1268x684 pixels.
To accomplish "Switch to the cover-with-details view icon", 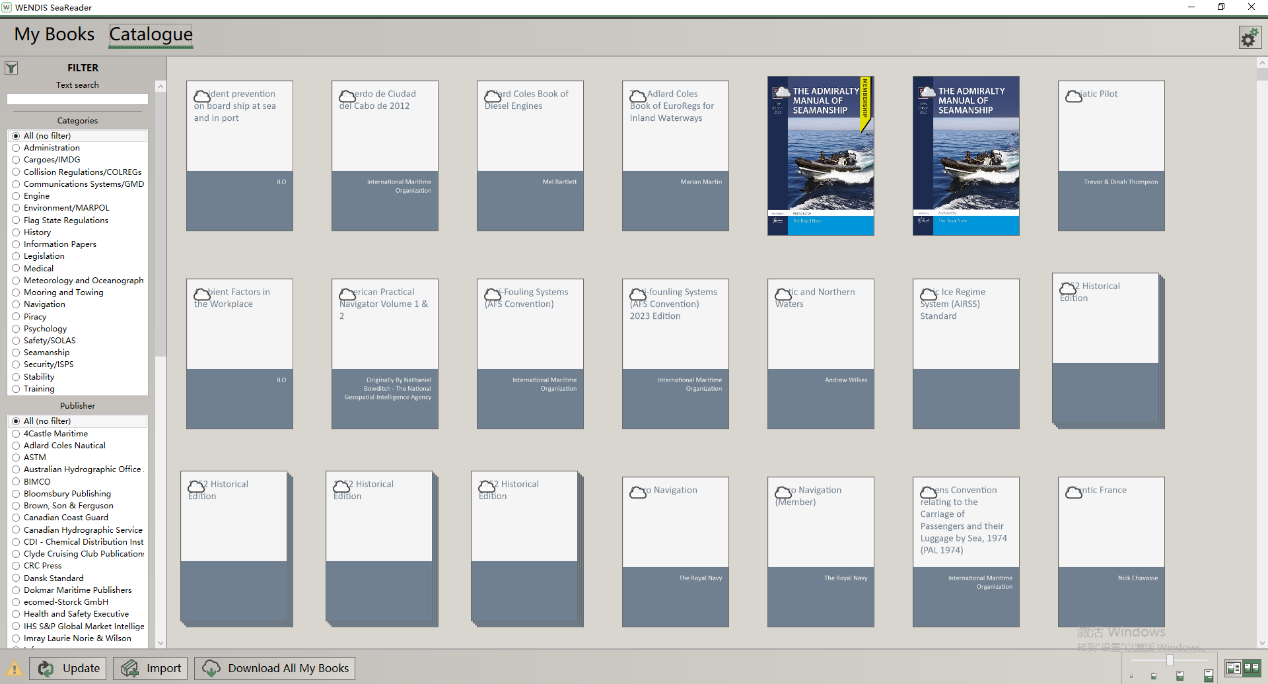I will pos(1233,668).
